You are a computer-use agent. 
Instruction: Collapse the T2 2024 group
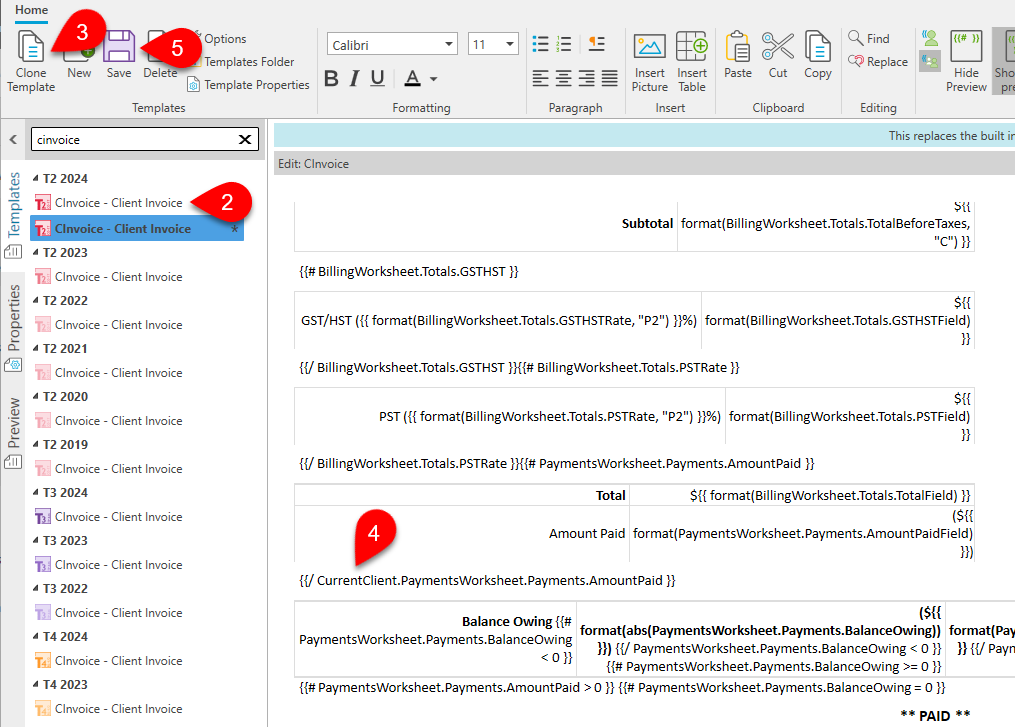[36, 178]
